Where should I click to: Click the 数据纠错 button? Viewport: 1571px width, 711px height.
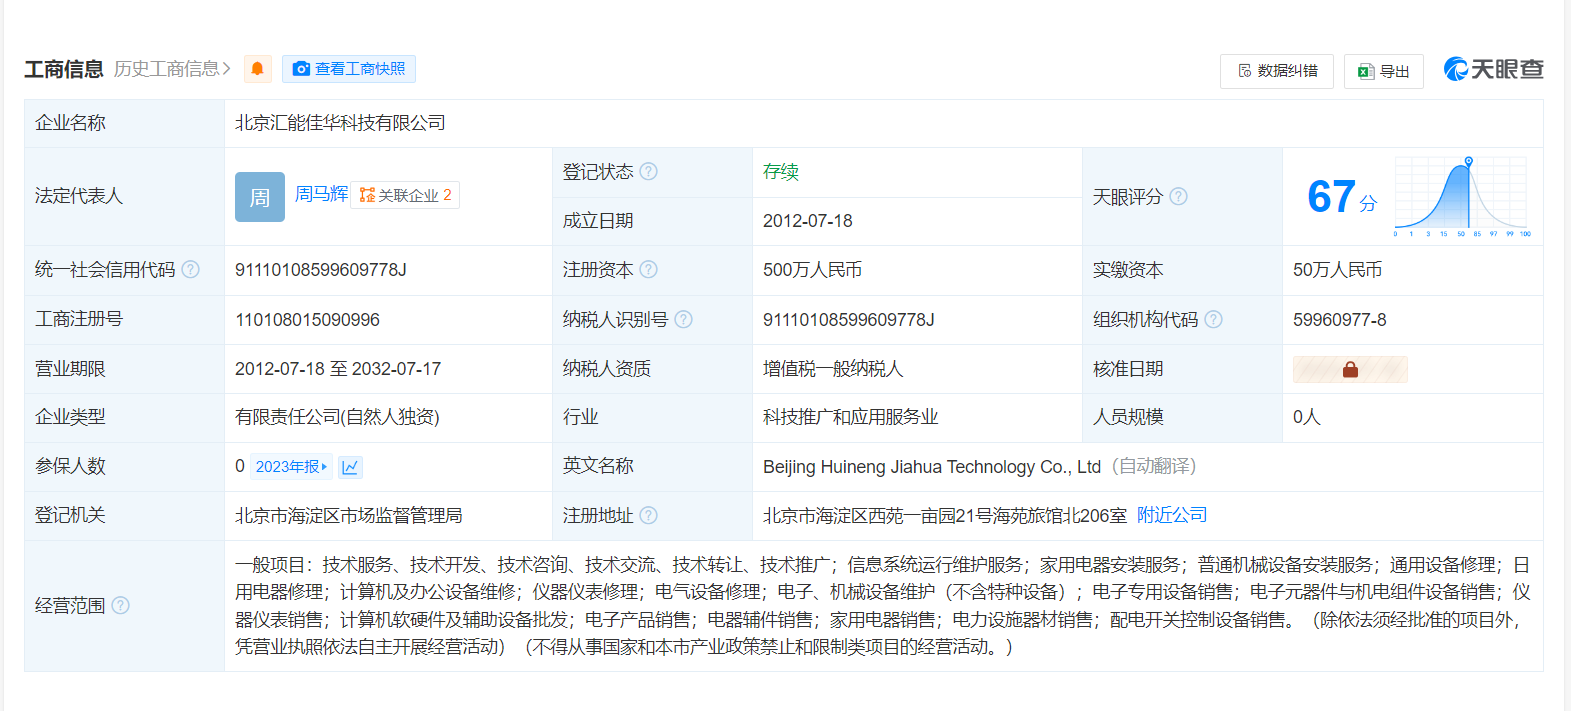click(1277, 71)
